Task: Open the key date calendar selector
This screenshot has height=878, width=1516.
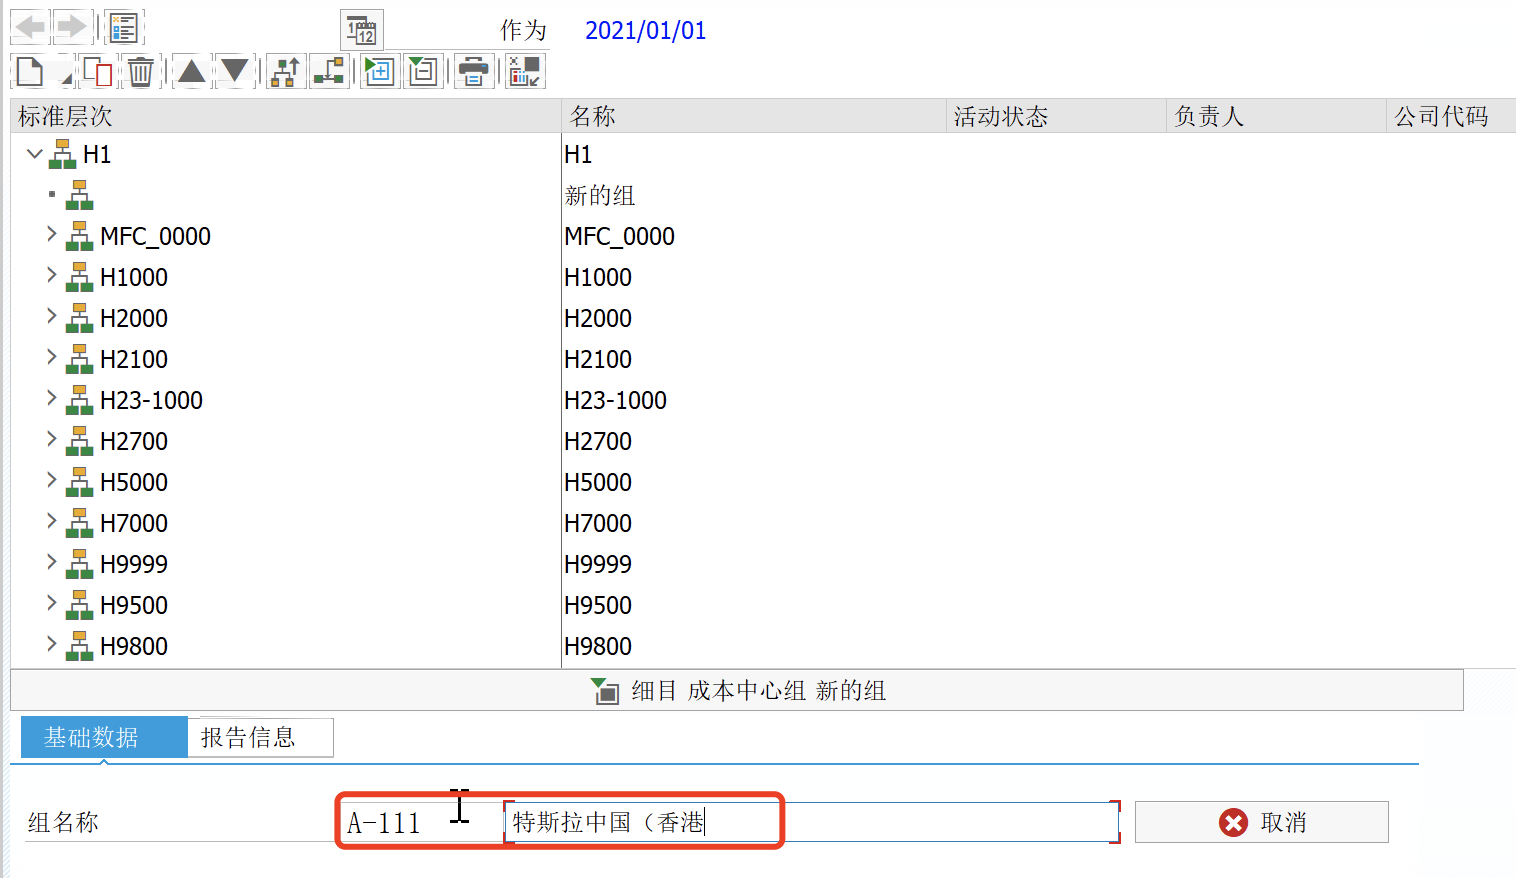Action: (x=361, y=30)
